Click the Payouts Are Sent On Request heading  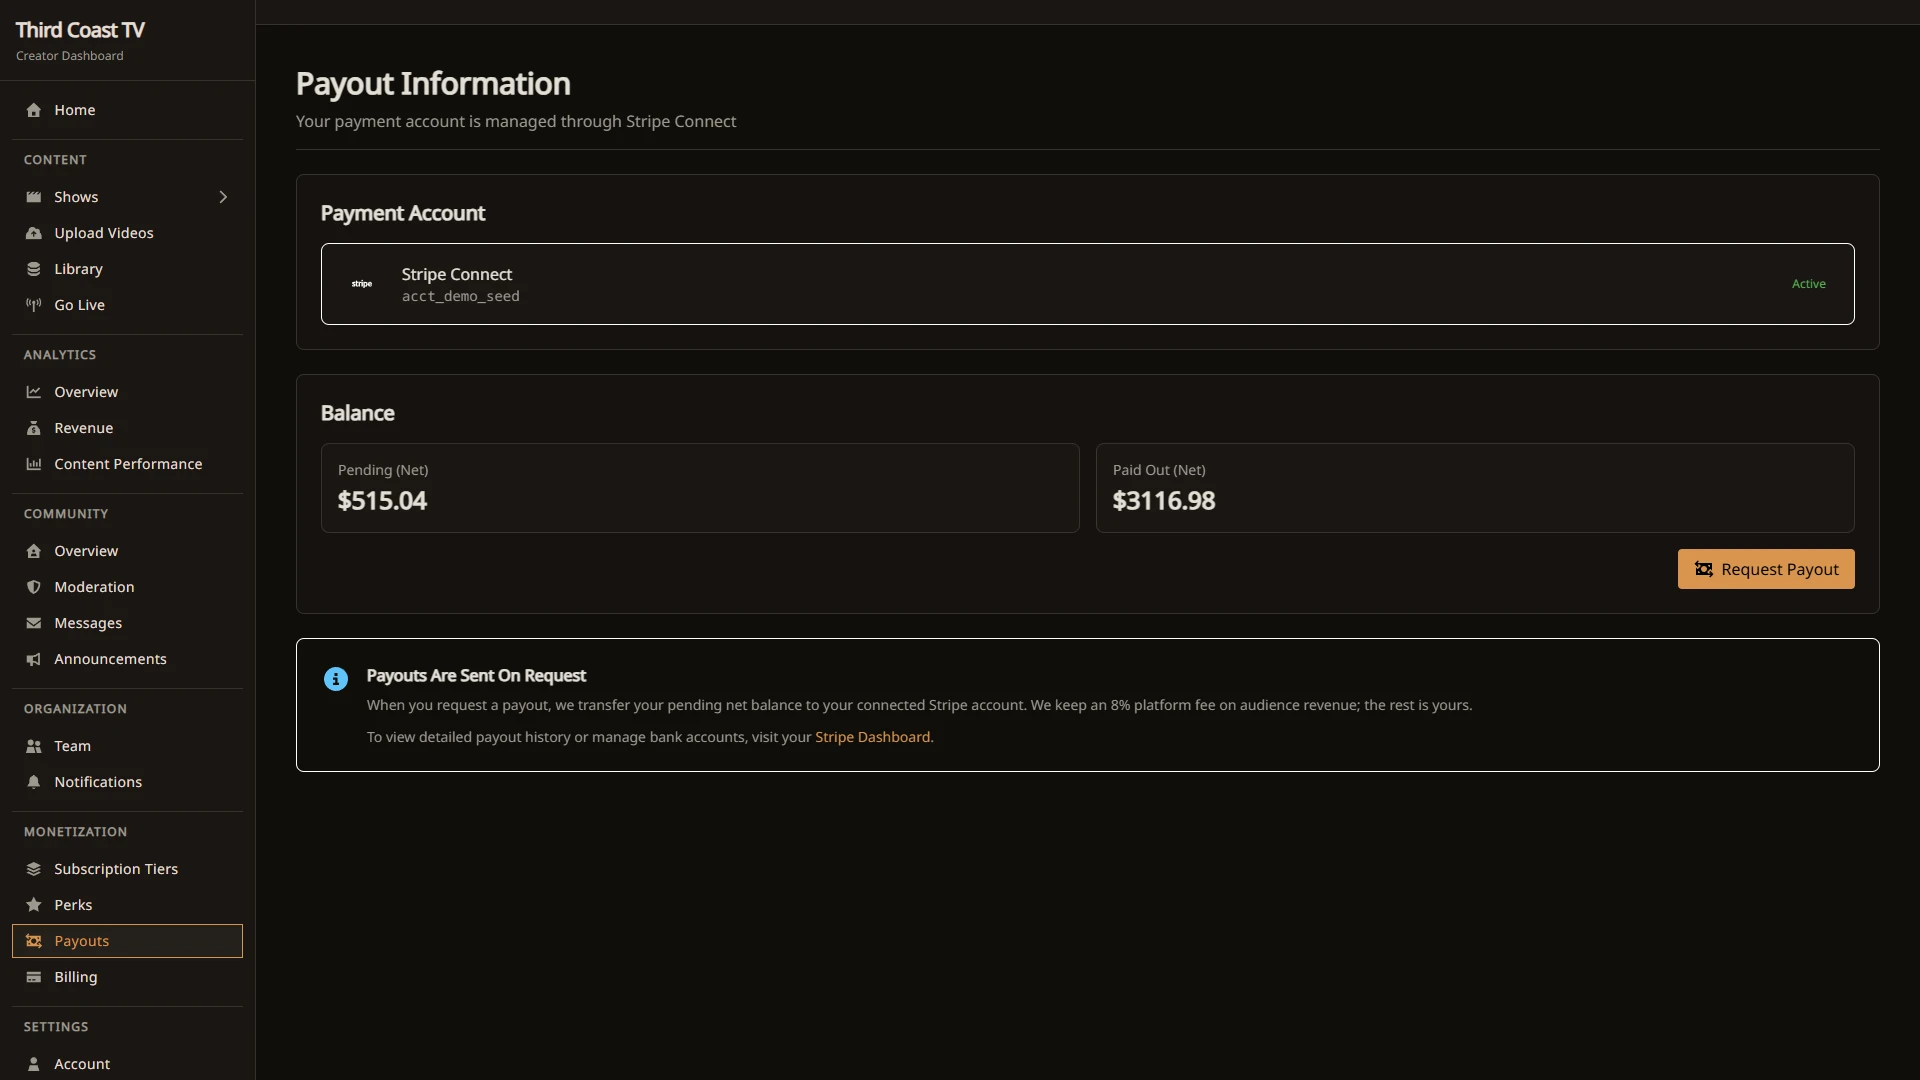tap(476, 676)
